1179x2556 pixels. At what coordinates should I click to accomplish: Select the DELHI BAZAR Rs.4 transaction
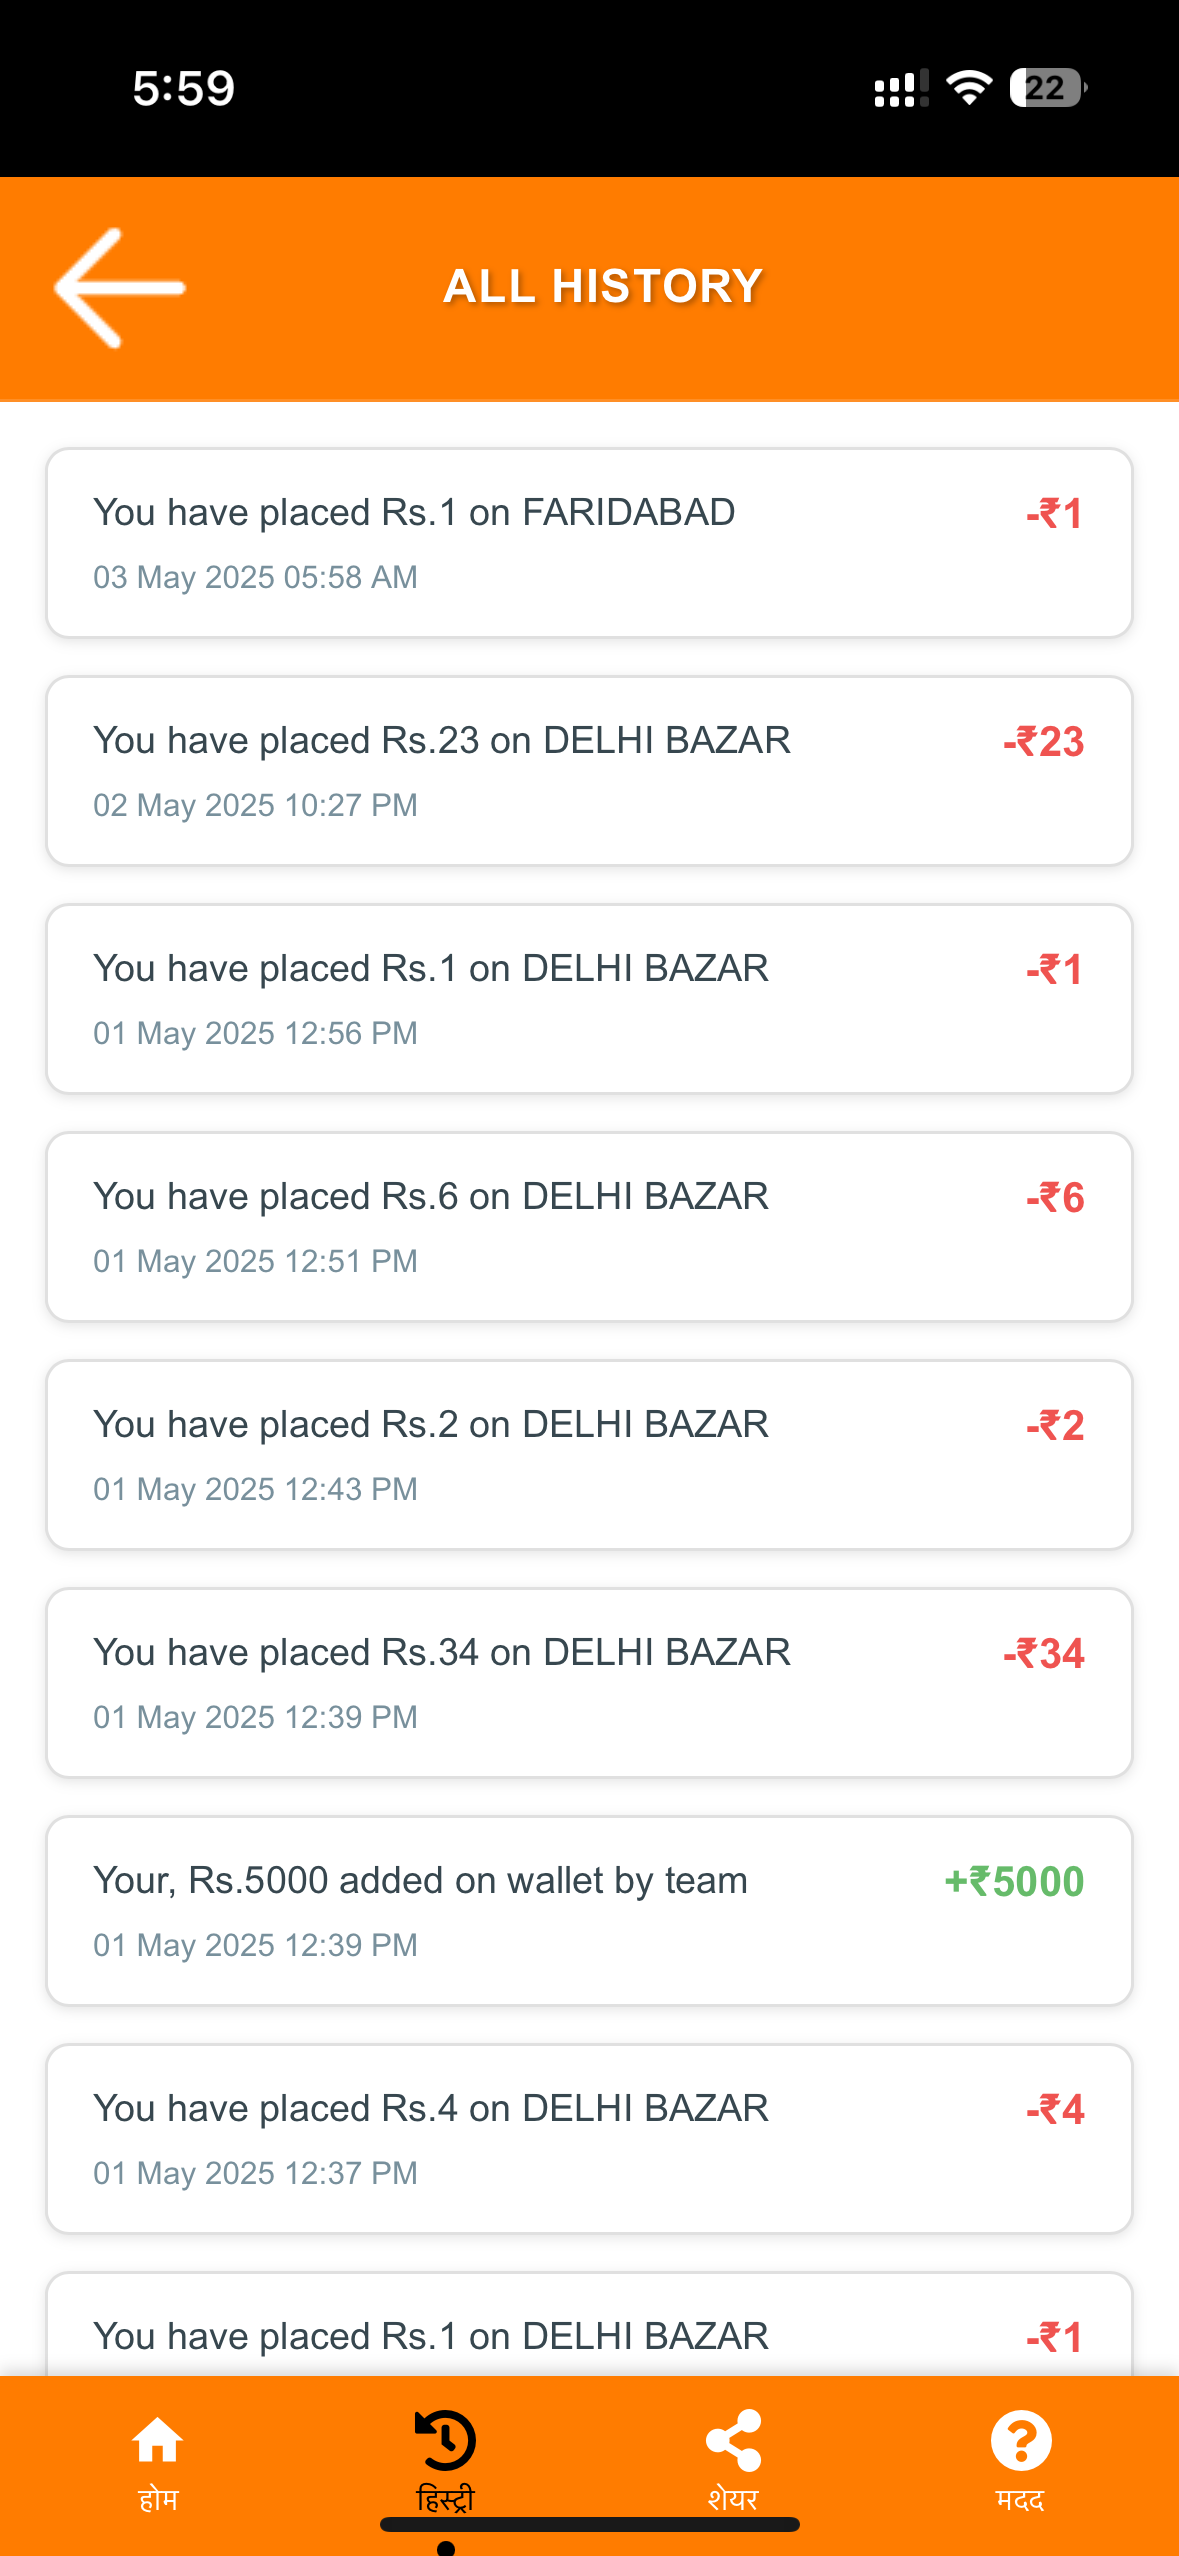(x=589, y=2139)
